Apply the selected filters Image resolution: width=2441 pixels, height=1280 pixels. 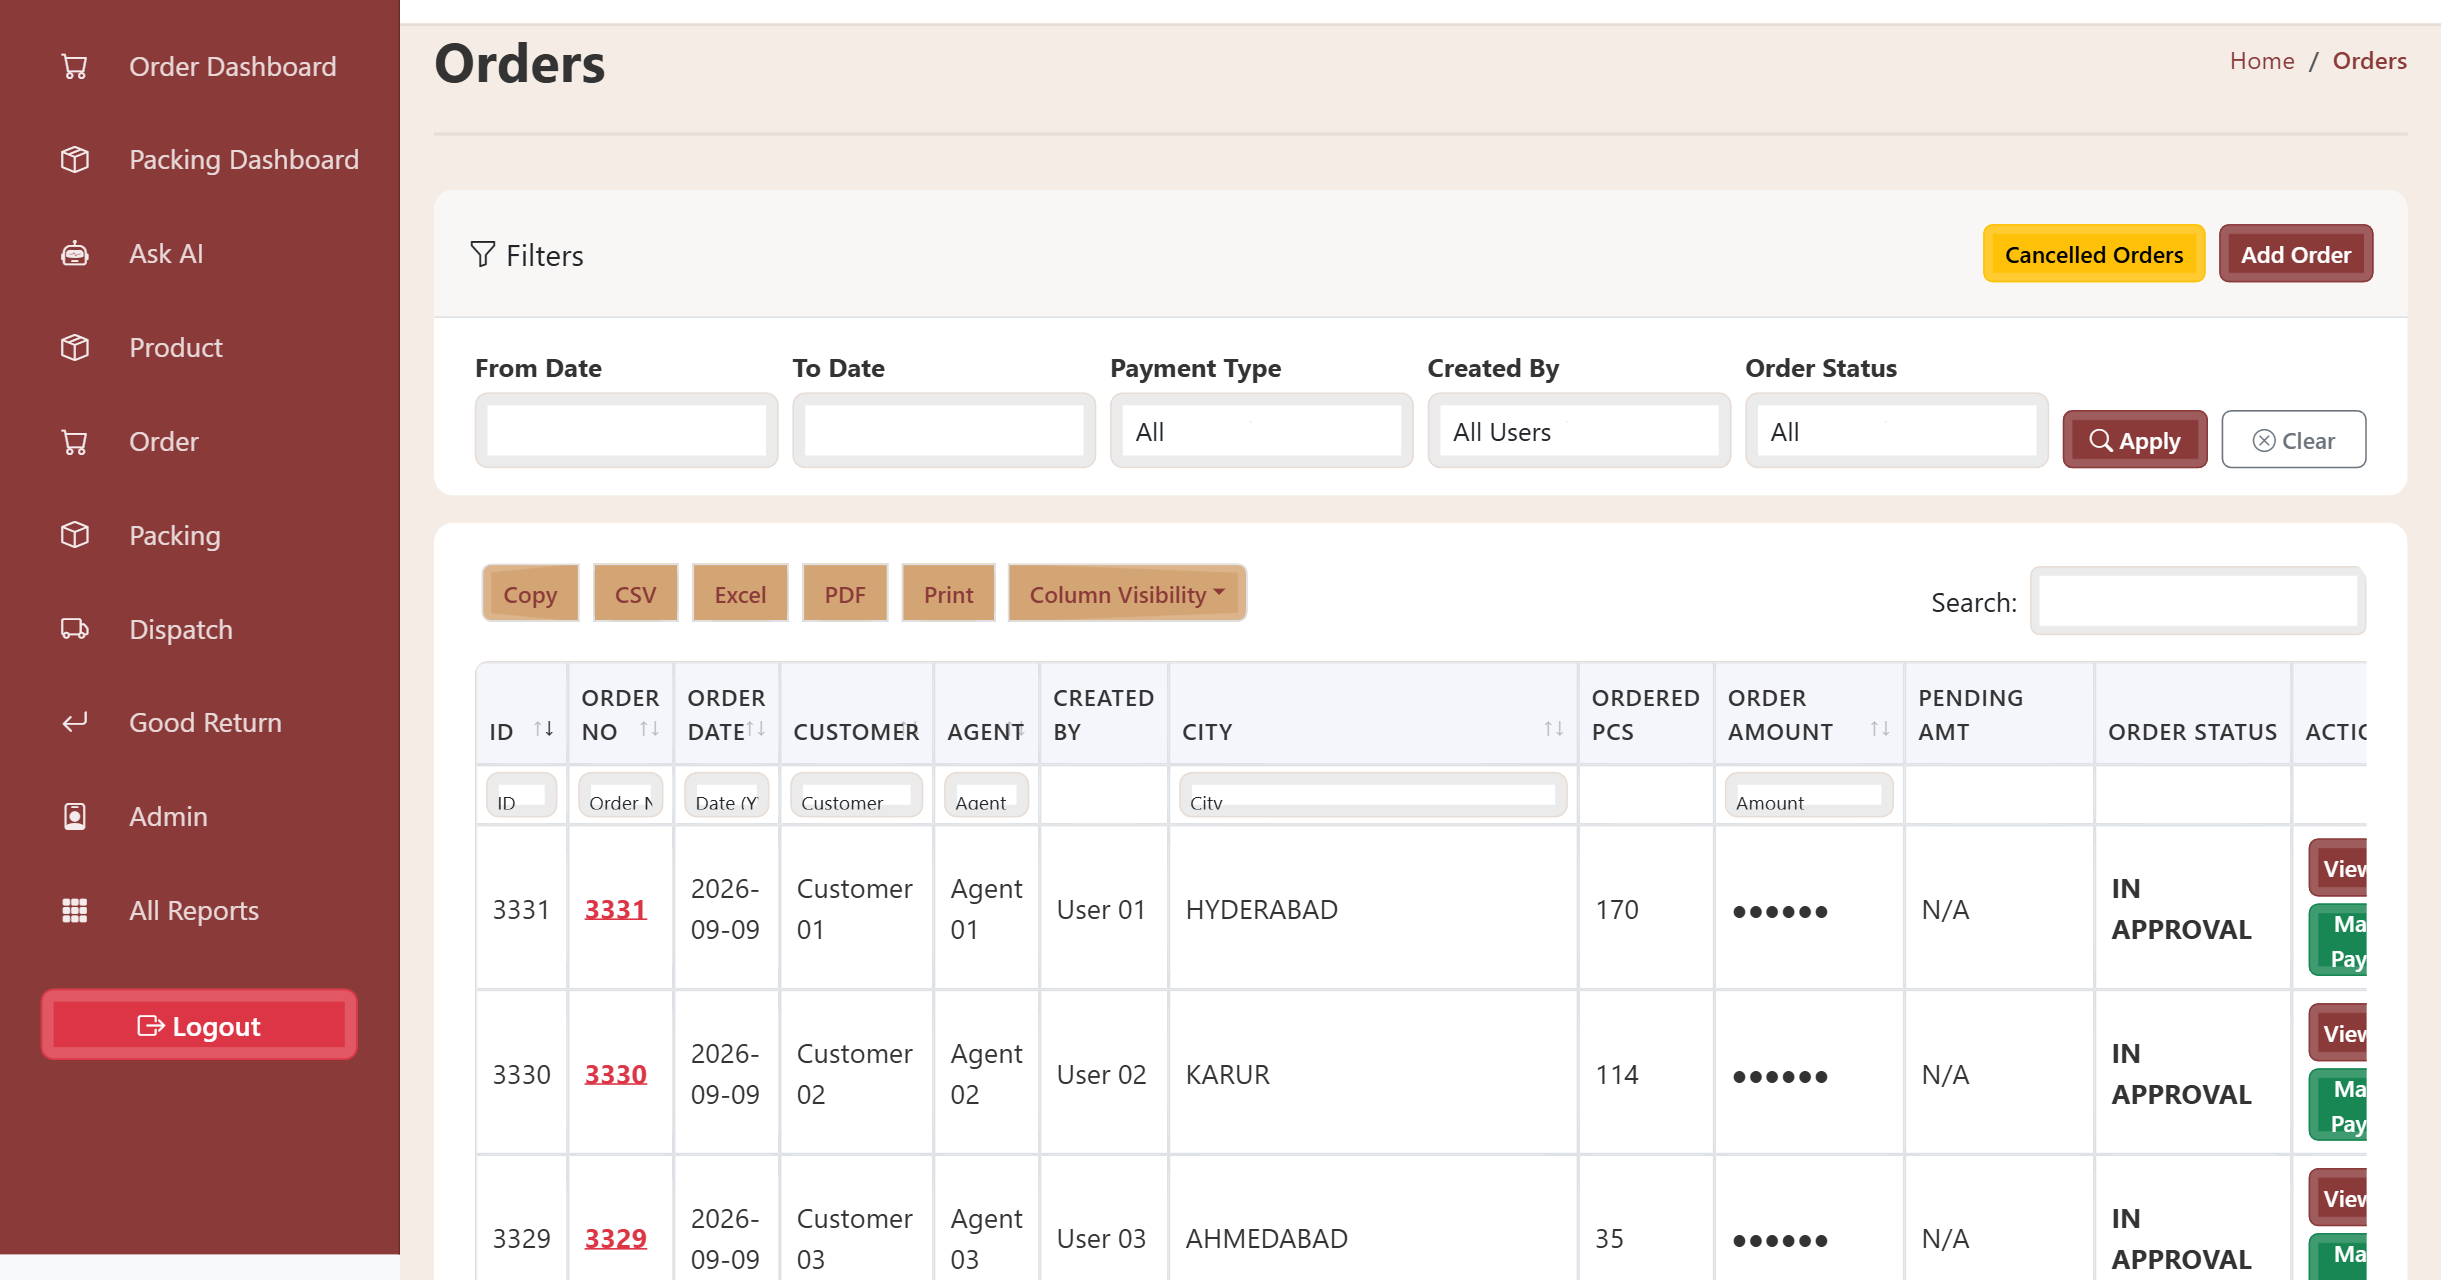click(x=2135, y=440)
